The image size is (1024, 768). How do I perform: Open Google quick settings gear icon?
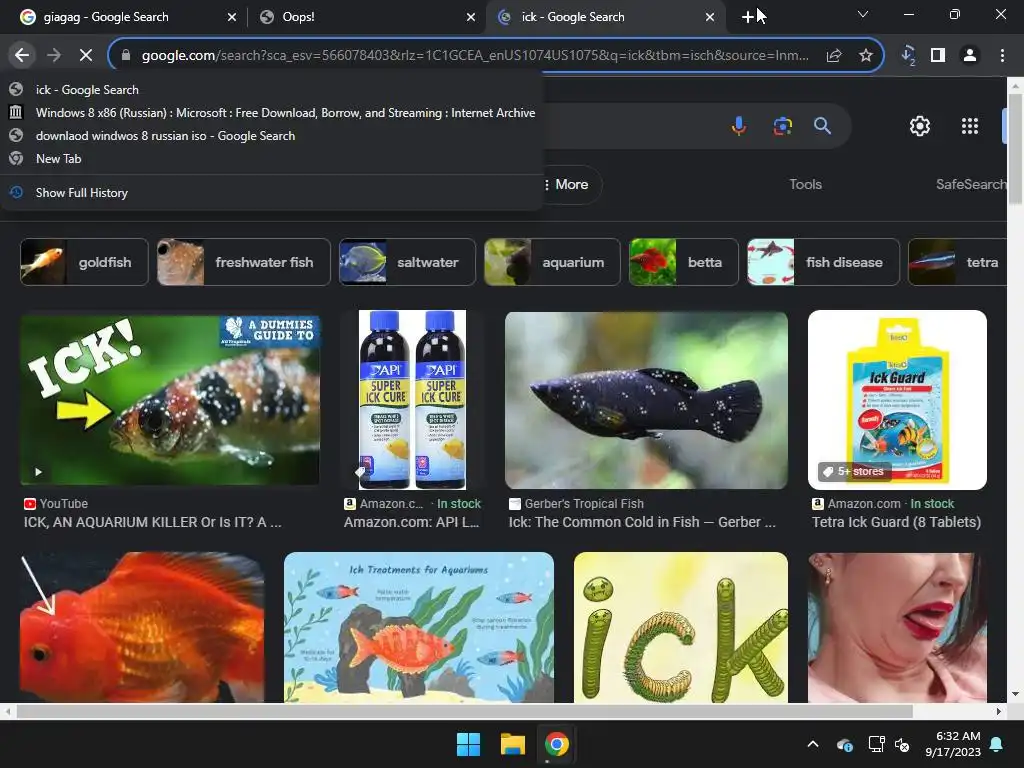pyautogui.click(x=920, y=125)
